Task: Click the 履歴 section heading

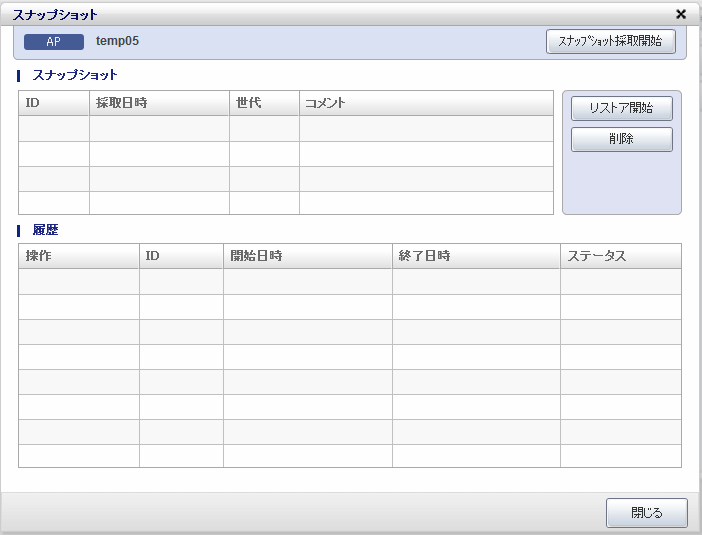Action: 46,230
